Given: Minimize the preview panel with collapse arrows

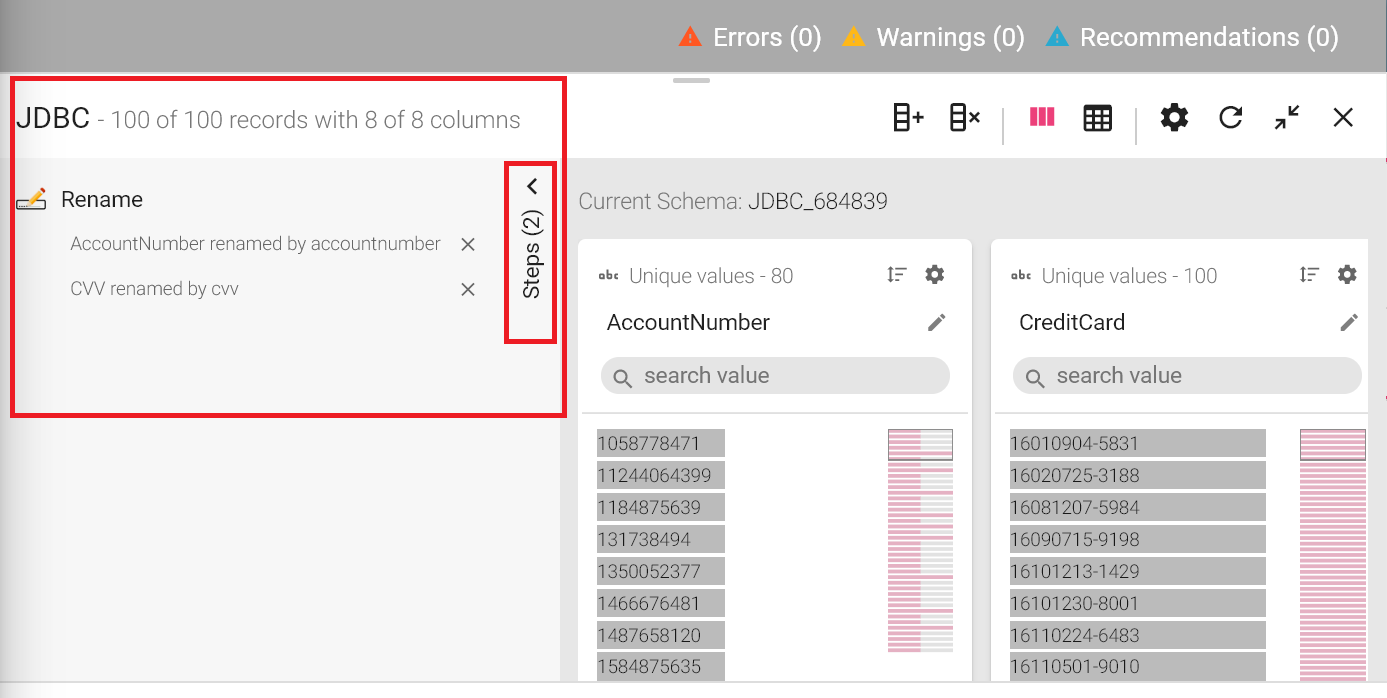Looking at the screenshot, I should click(x=1287, y=118).
